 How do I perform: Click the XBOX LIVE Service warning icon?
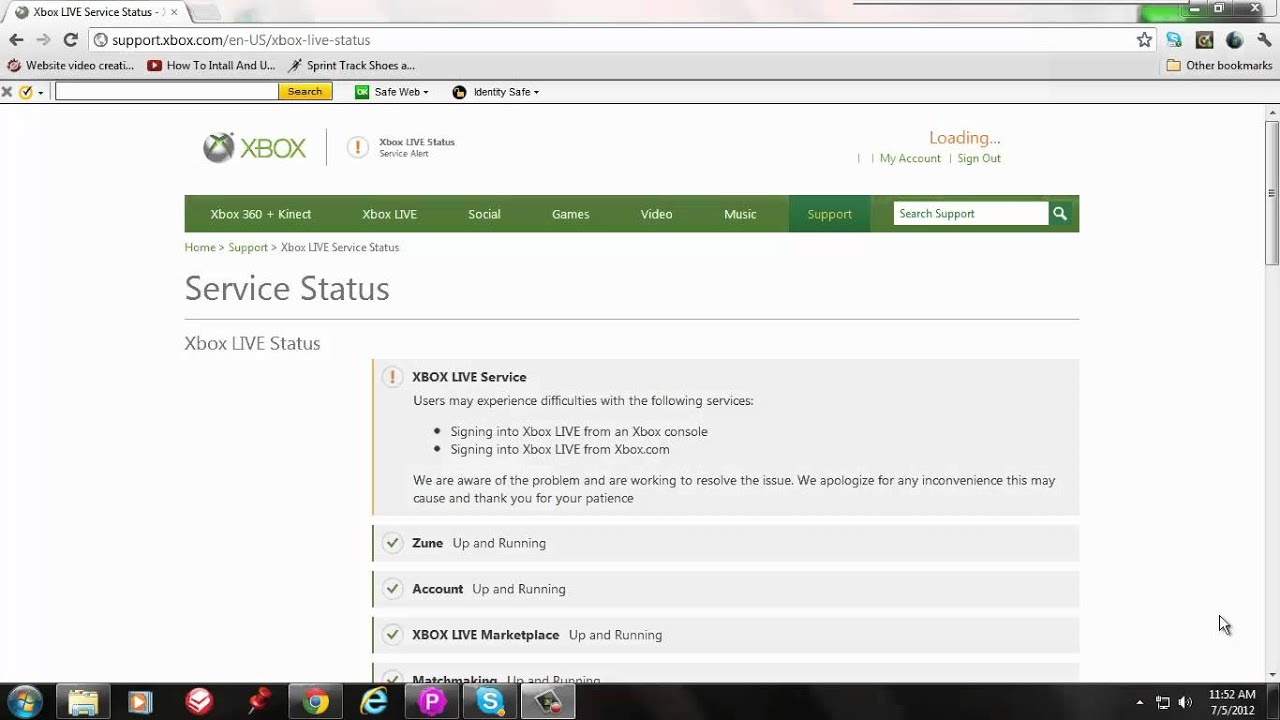(x=393, y=376)
